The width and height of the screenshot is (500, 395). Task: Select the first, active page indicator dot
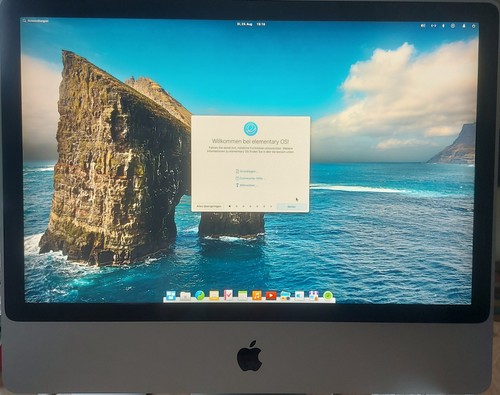click(230, 206)
